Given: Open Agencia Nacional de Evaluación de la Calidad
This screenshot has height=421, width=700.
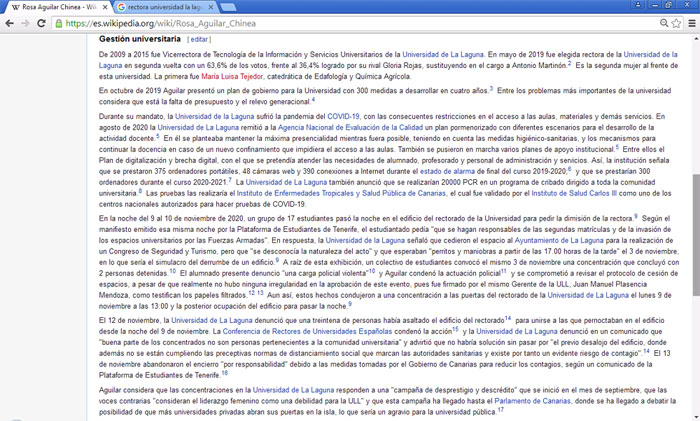Looking at the screenshot, I should [350, 127].
